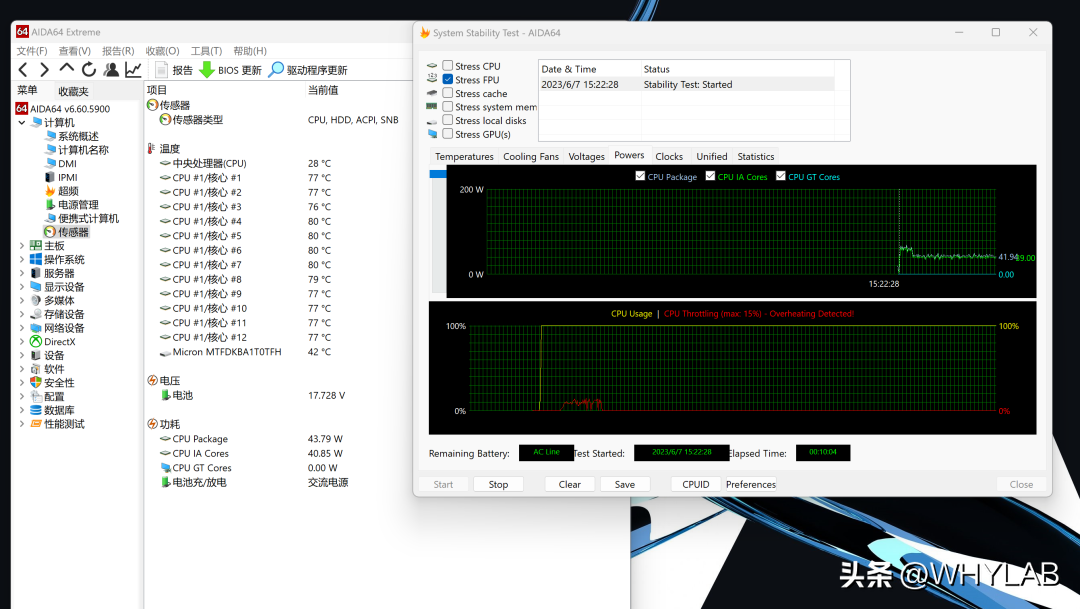Viewport: 1080px width, 609px height.
Task: Click the user profile icon in the toolbar
Action: click(x=111, y=70)
